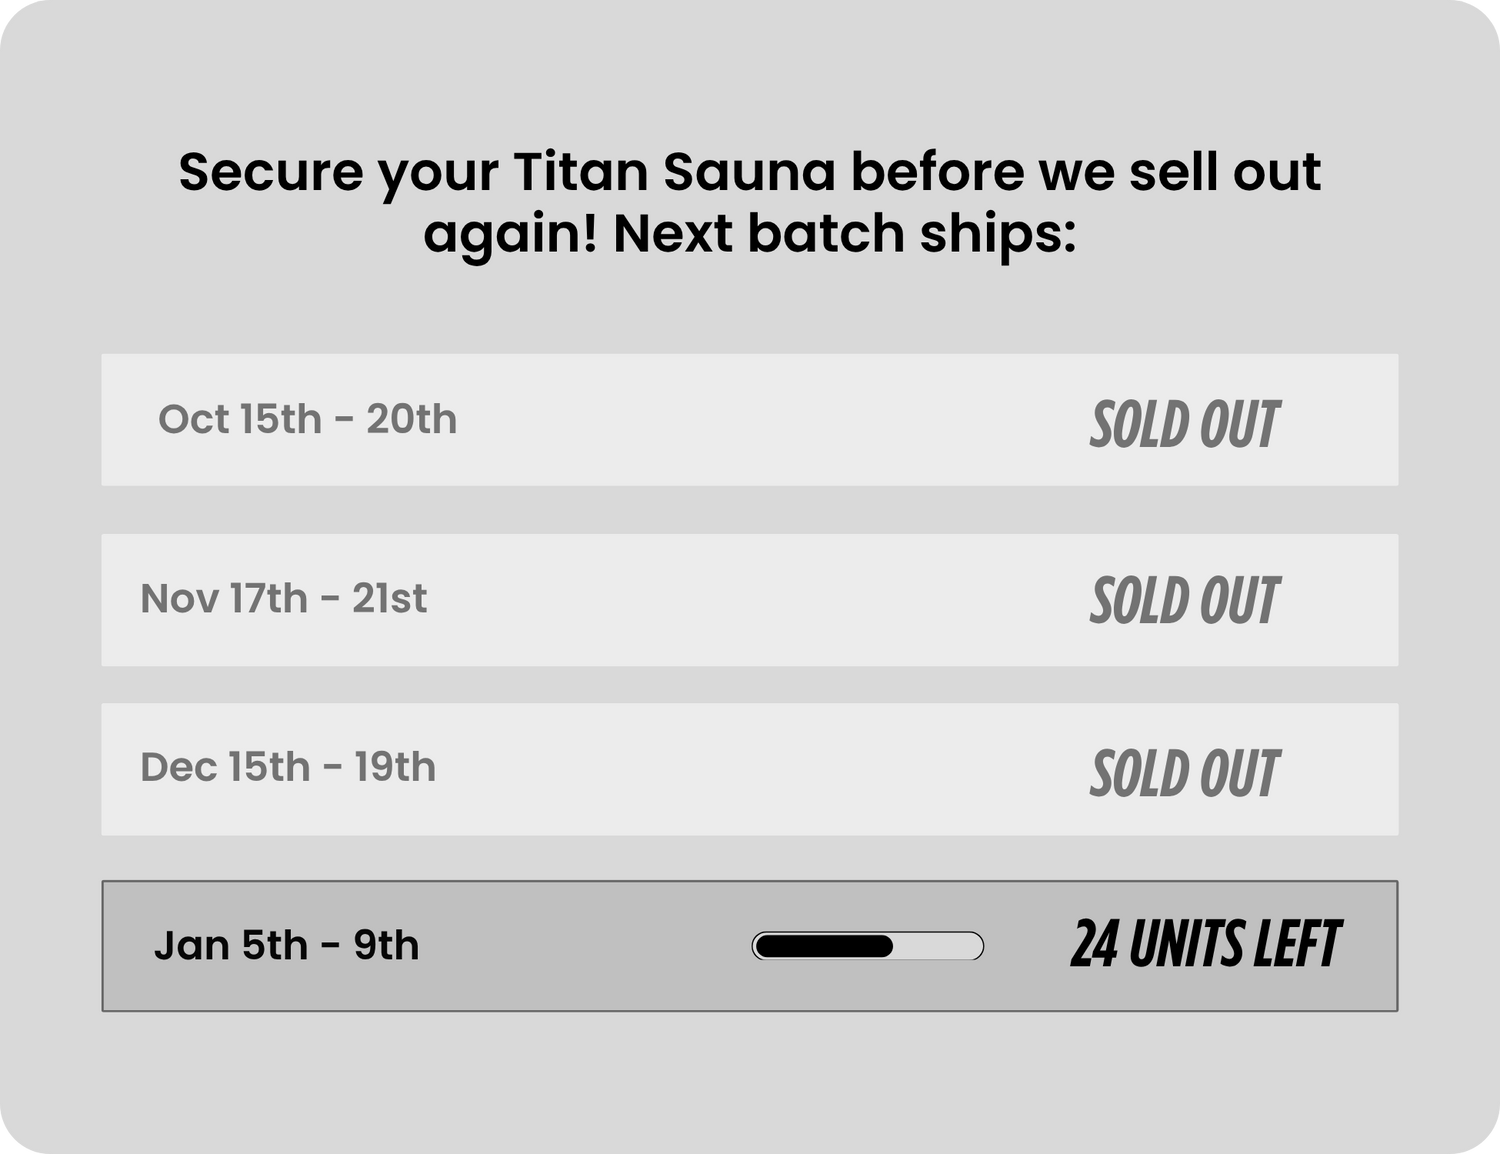Click the "Dec 15th - 19th" date label
Image resolution: width=1500 pixels, height=1154 pixels.
pyautogui.click(x=288, y=768)
